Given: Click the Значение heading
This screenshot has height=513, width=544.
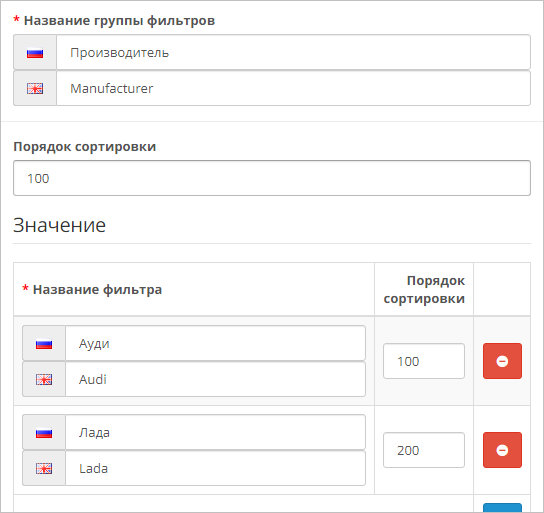Looking at the screenshot, I should pos(59,225).
